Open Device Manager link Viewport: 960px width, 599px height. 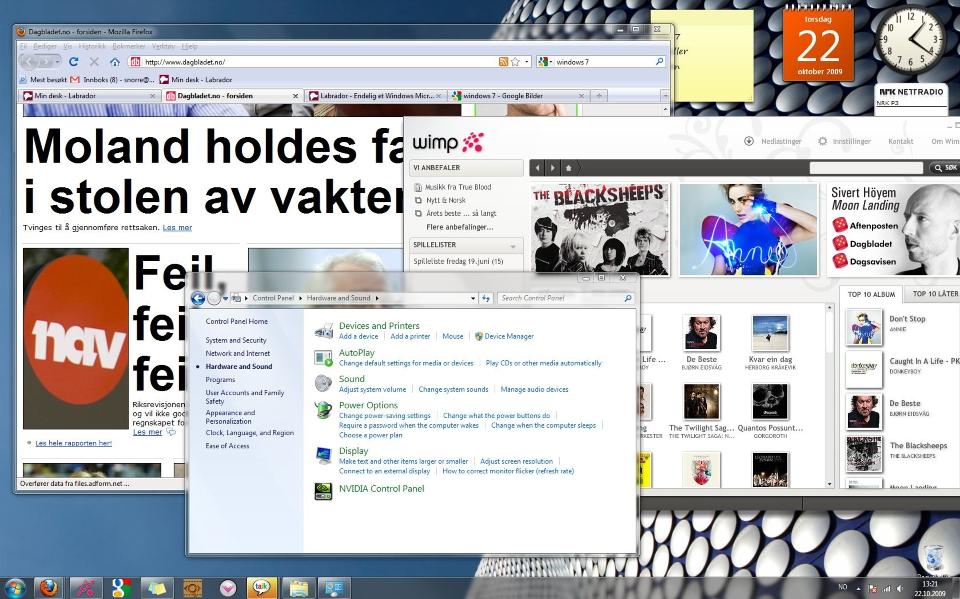pos(508,336)
